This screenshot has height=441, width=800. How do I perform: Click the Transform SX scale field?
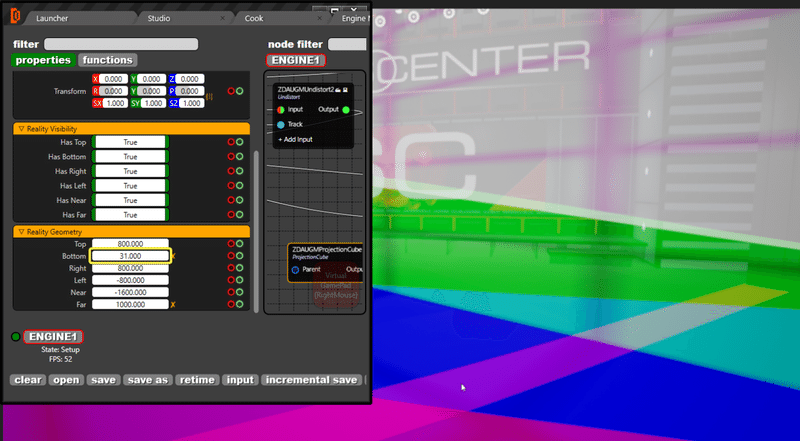(115, 103)
